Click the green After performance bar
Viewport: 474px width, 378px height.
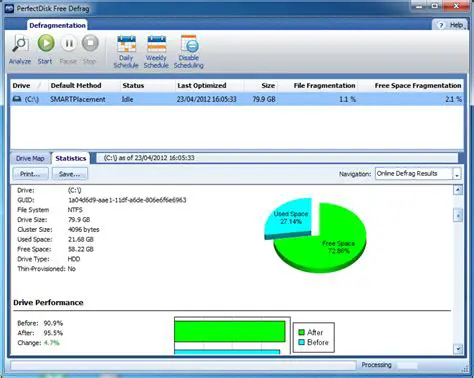230,331
